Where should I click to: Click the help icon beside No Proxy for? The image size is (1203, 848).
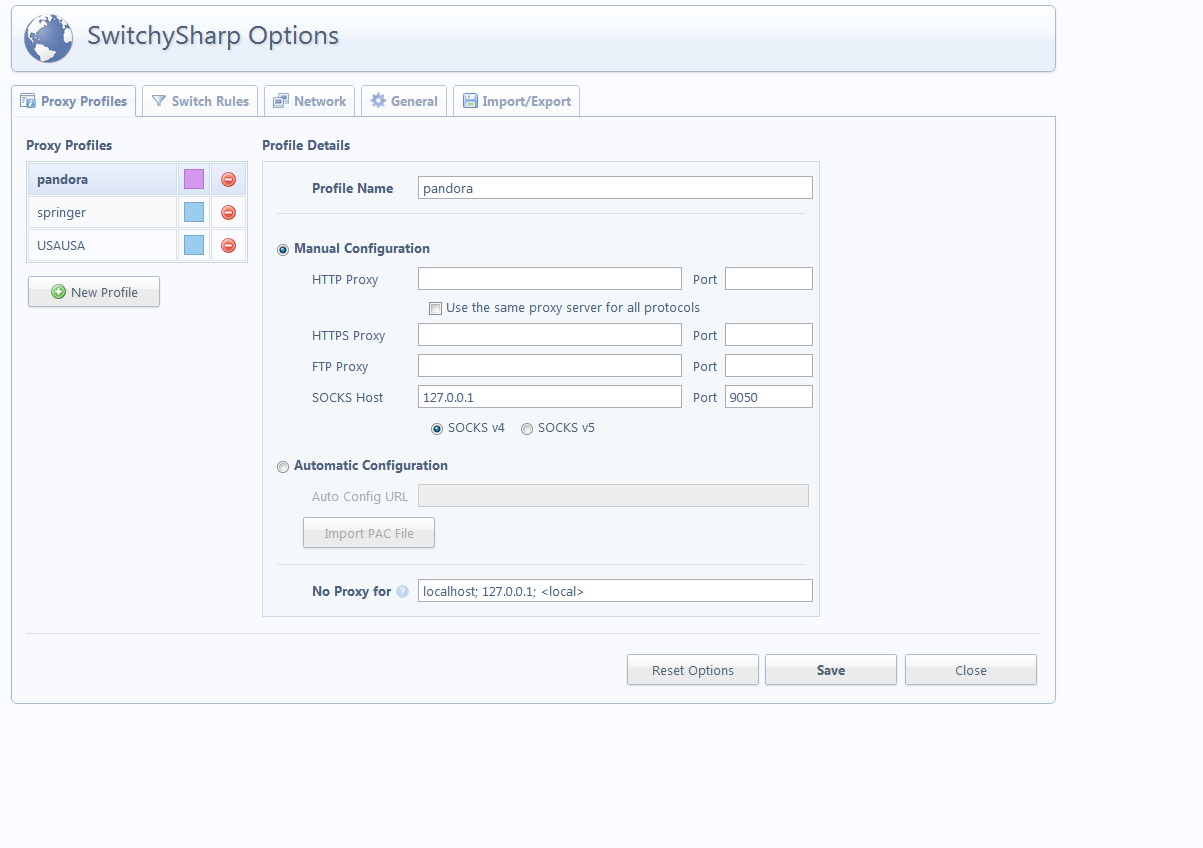[402, 592]
